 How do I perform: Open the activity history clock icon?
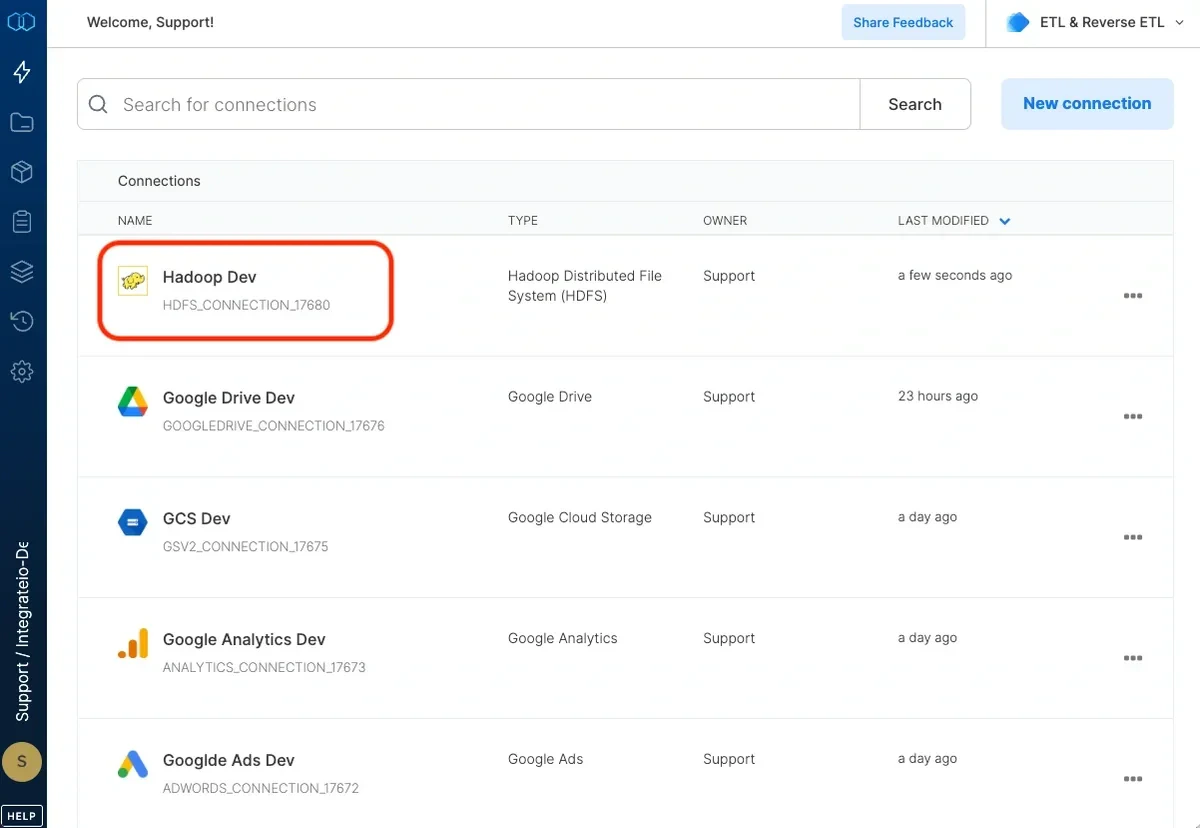(22, 321)
